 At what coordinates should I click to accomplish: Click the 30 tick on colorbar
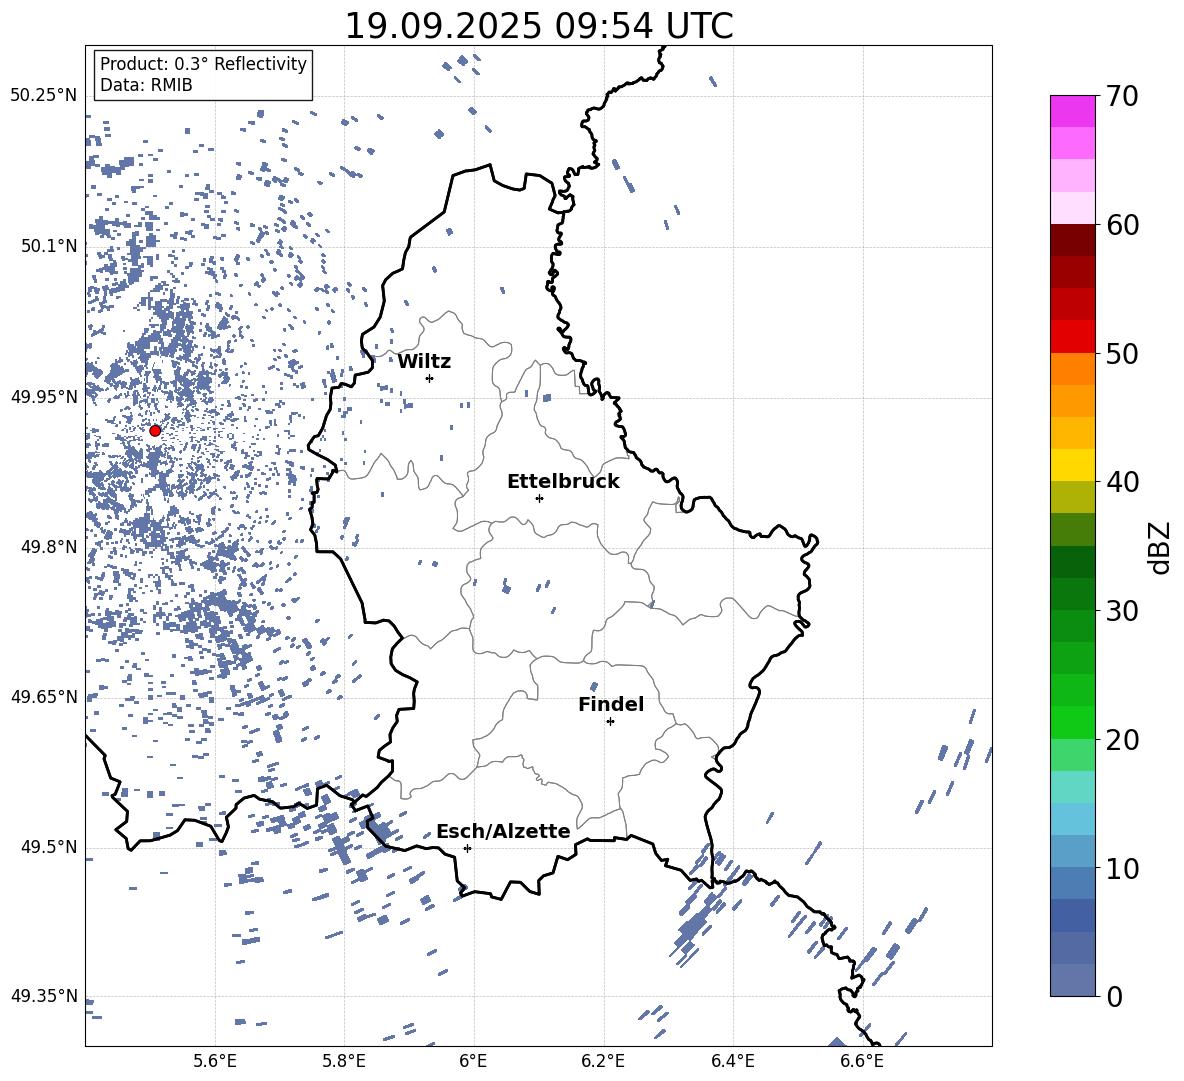pyautogui.click(x=1122, y=611)
